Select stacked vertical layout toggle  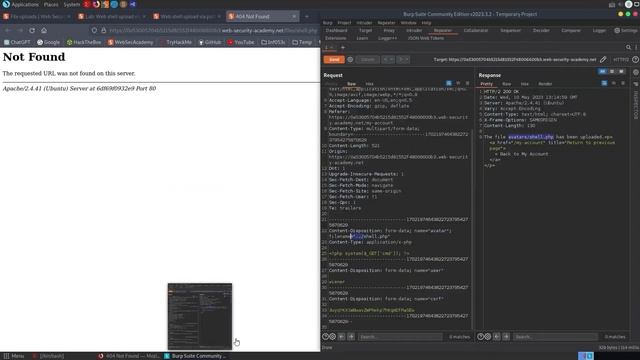tap(612, 71)
